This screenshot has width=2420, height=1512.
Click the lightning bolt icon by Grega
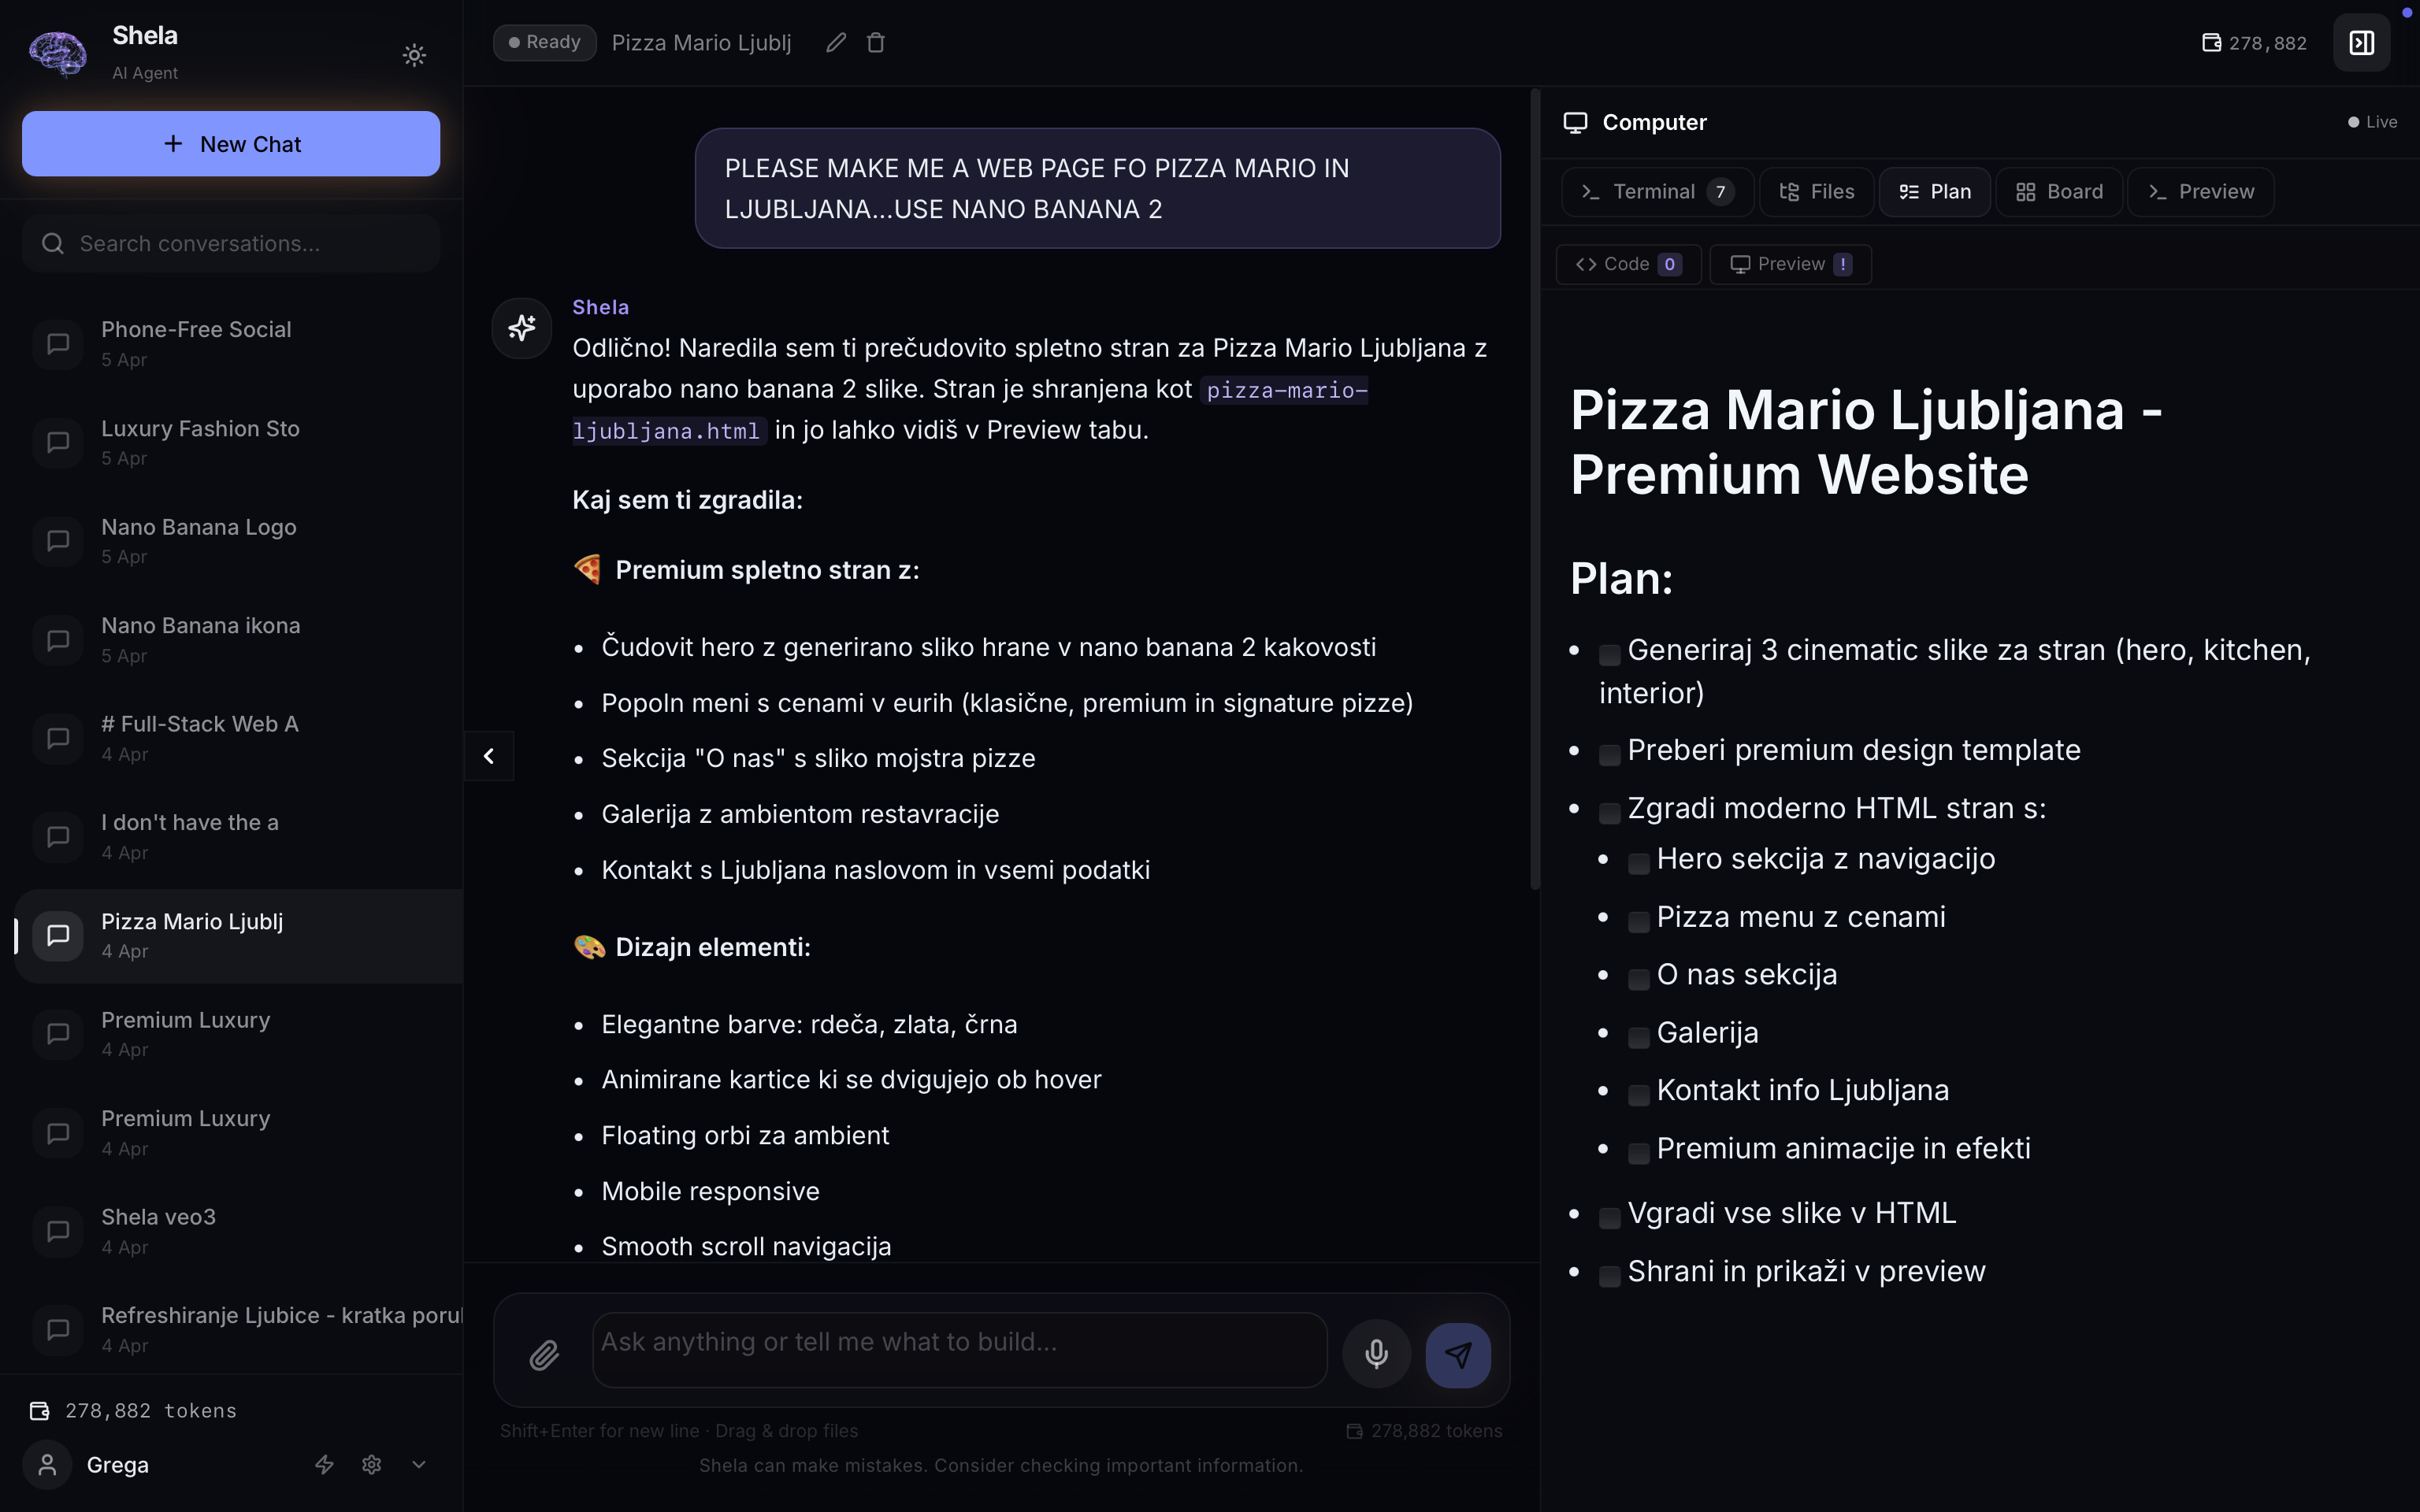tap(324, 1464)
